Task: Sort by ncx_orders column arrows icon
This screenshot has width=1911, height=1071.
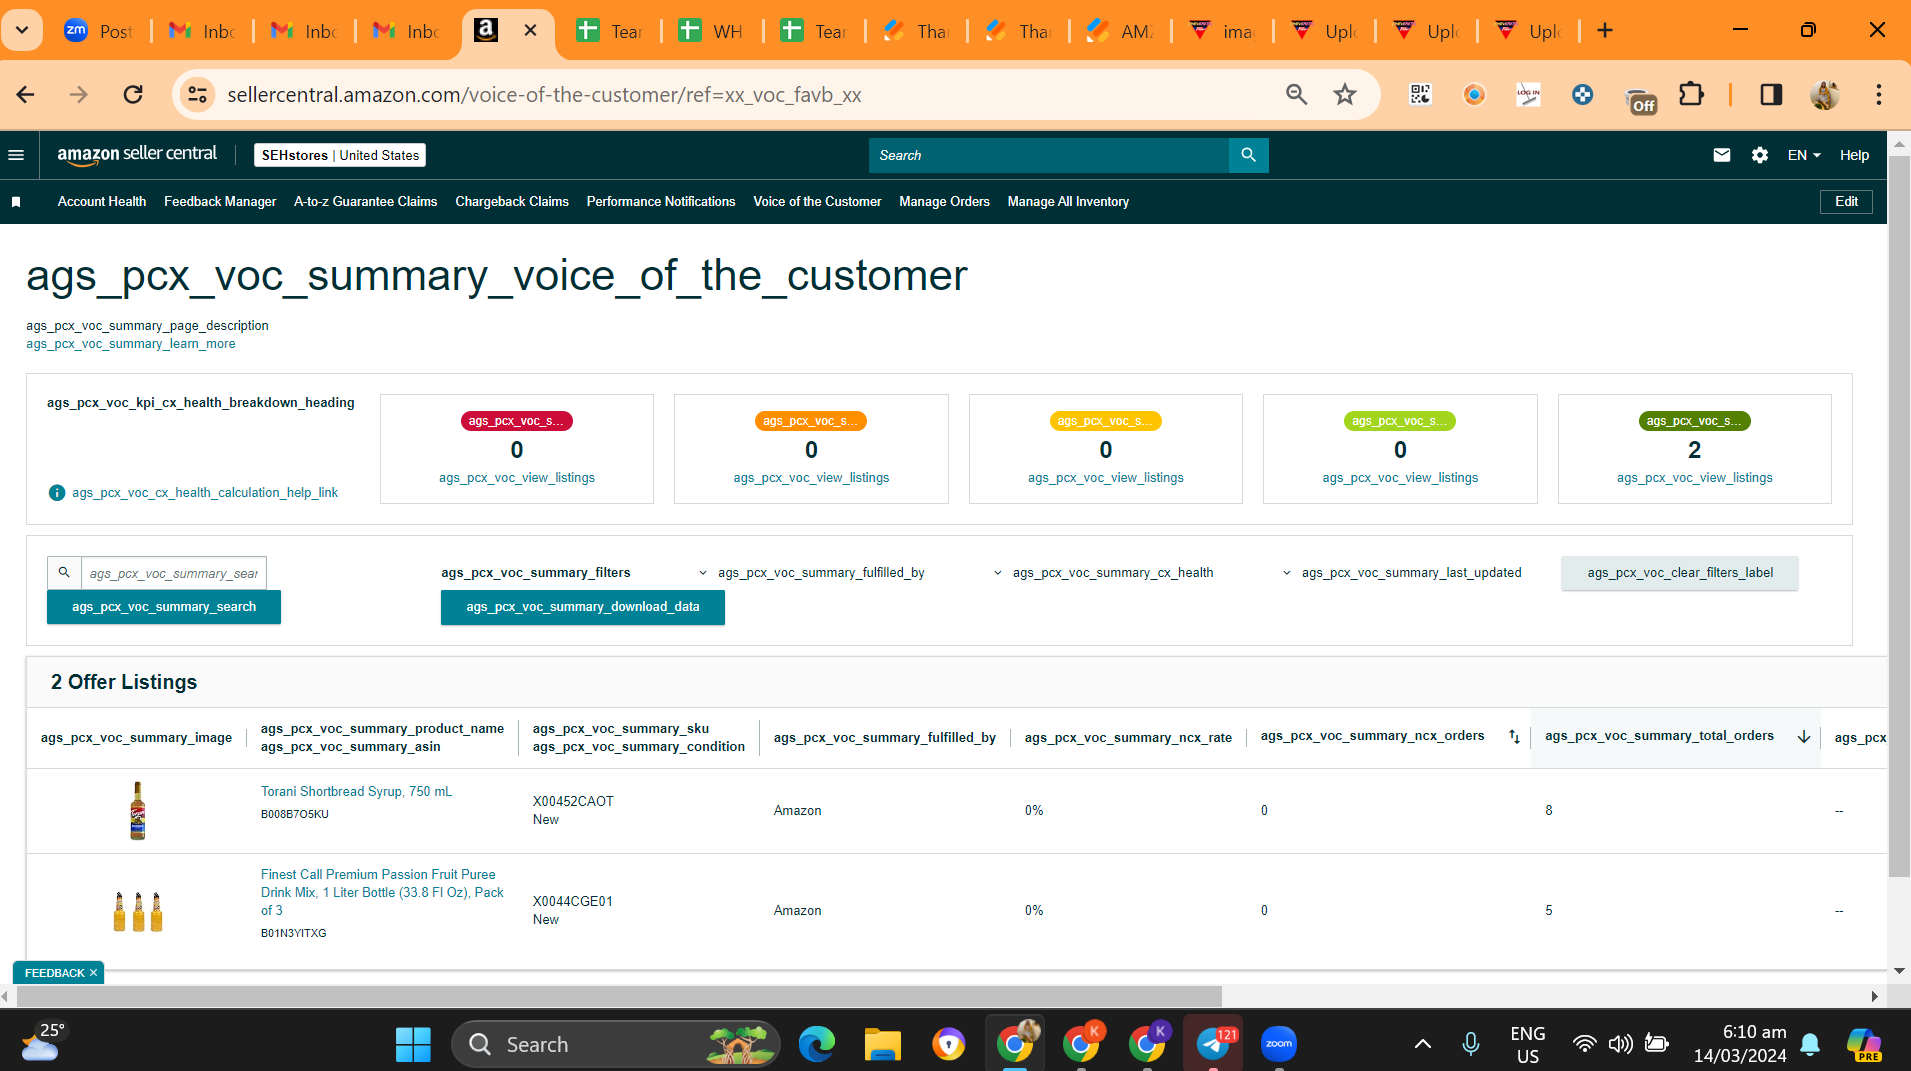Action: (x=1514, y=737)
